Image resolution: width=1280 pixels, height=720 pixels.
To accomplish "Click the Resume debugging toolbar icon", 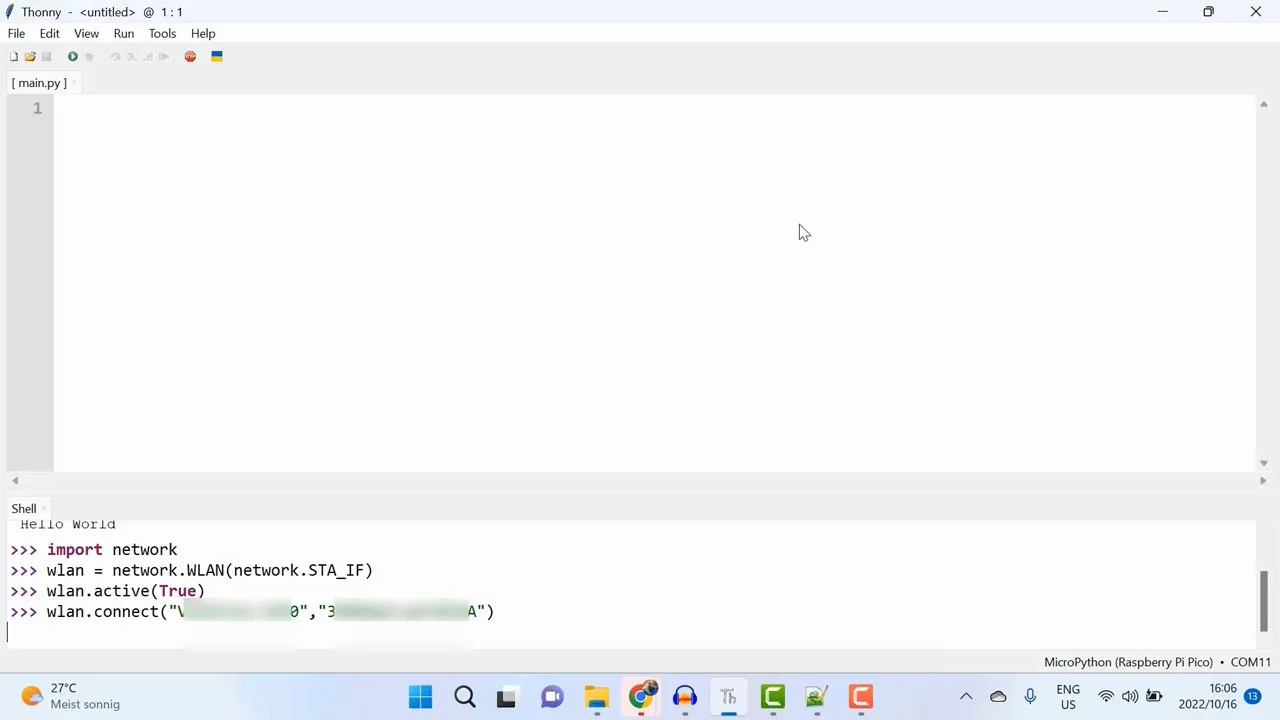I will (163, 57).
